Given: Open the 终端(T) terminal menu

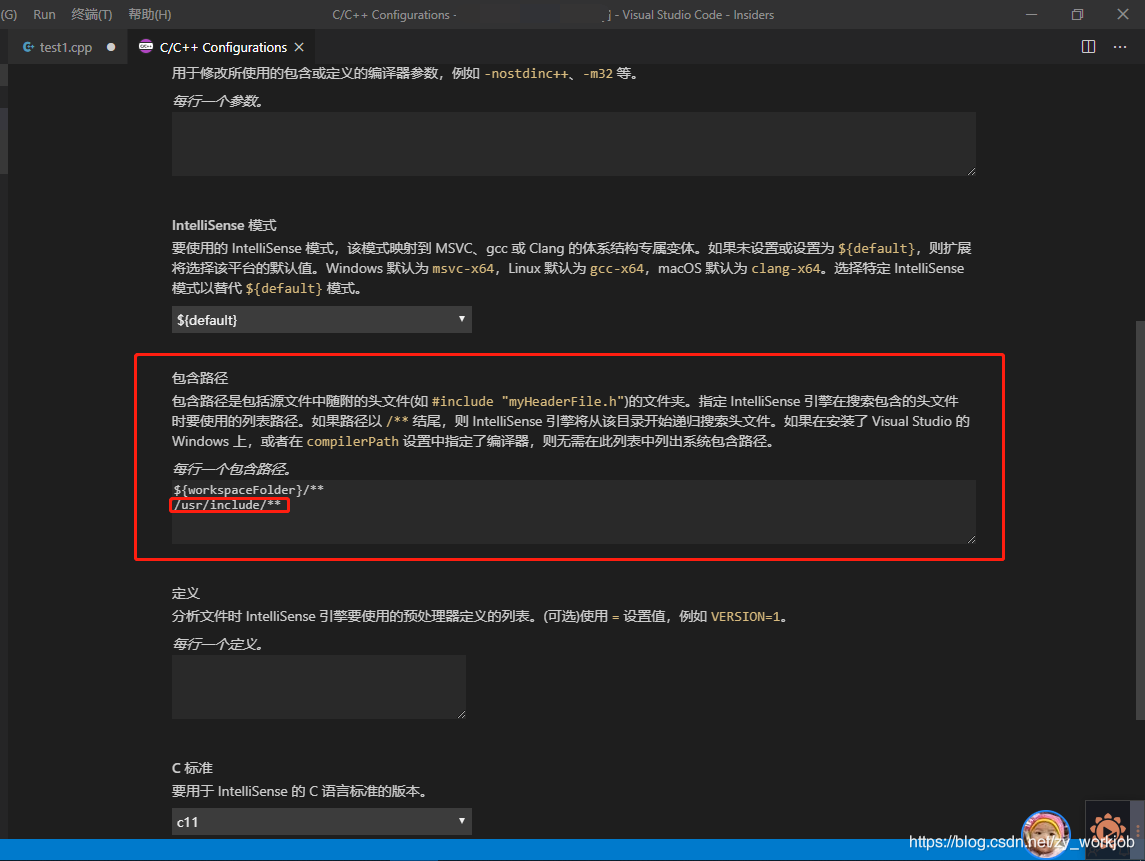Looking at the screenshot, I should point(91,15).
